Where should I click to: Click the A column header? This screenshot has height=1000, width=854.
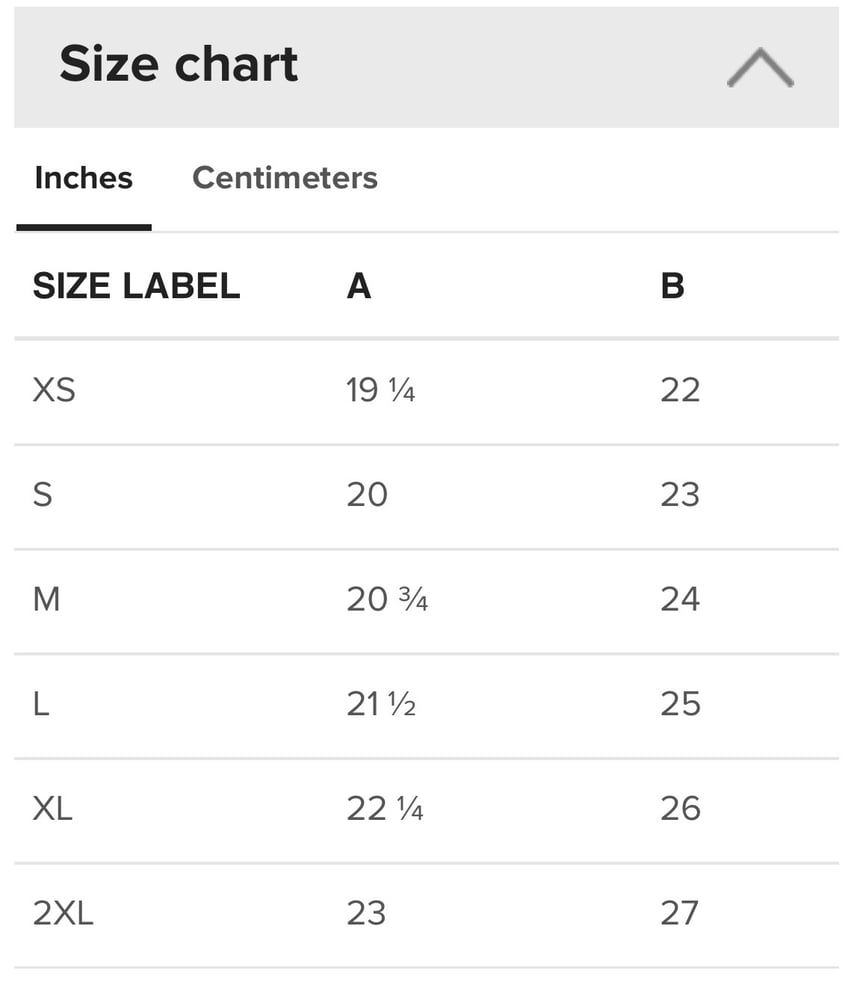(x=358, y=287)
